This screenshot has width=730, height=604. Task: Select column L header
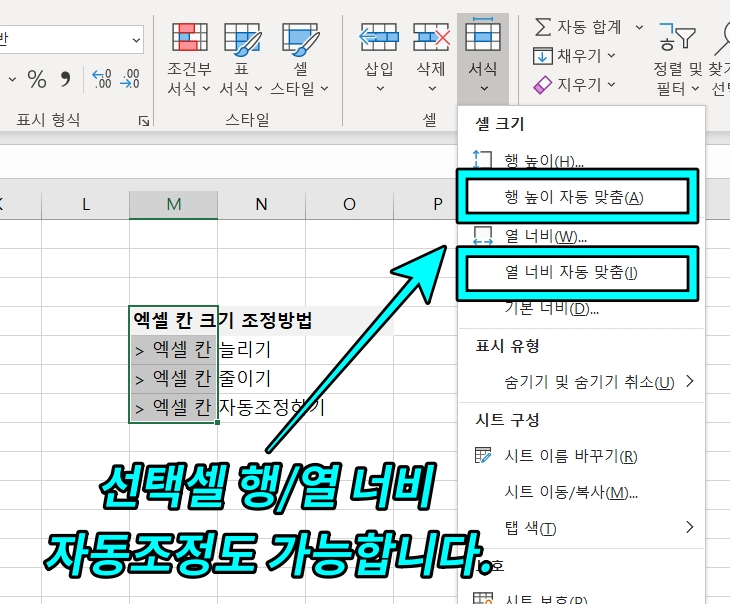click(x=86, y=204)
